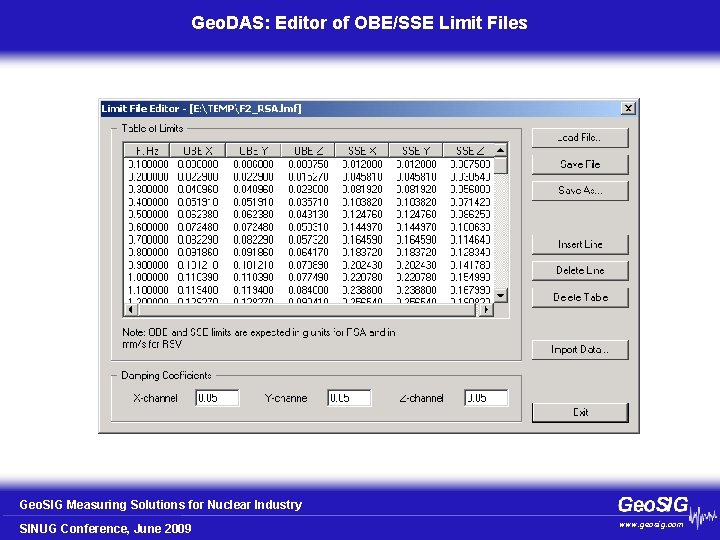
Task: Select the 0.700000 frequency cell
Action: pos(148,240)
